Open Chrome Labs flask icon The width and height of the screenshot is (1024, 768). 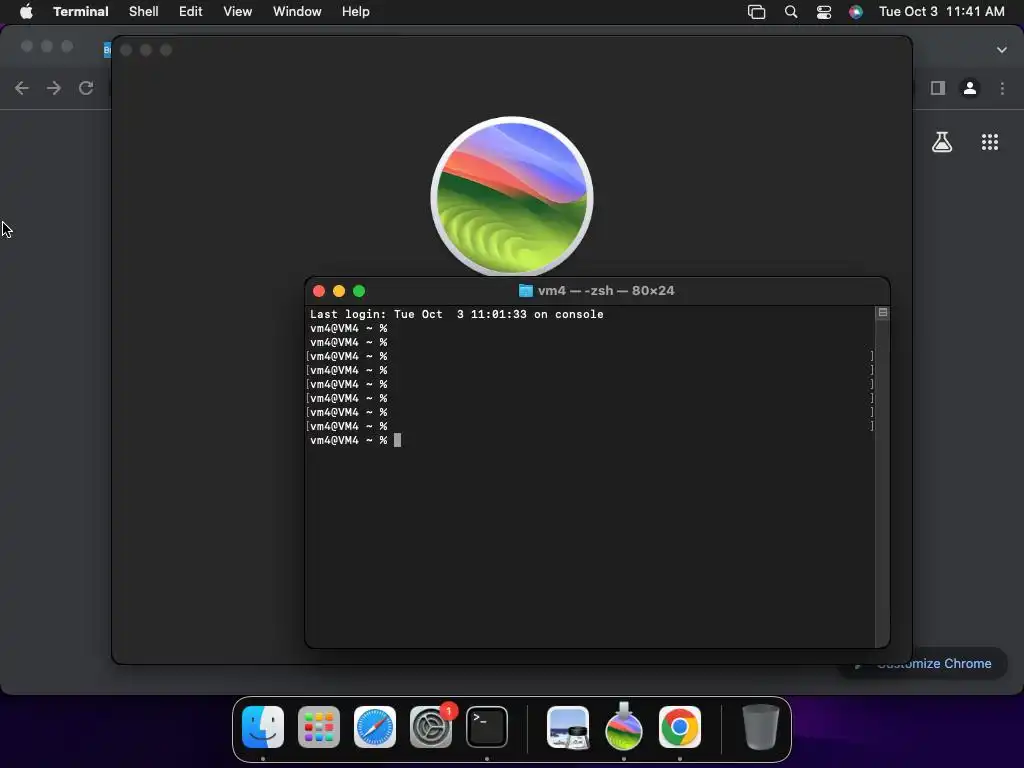[942, 142]
